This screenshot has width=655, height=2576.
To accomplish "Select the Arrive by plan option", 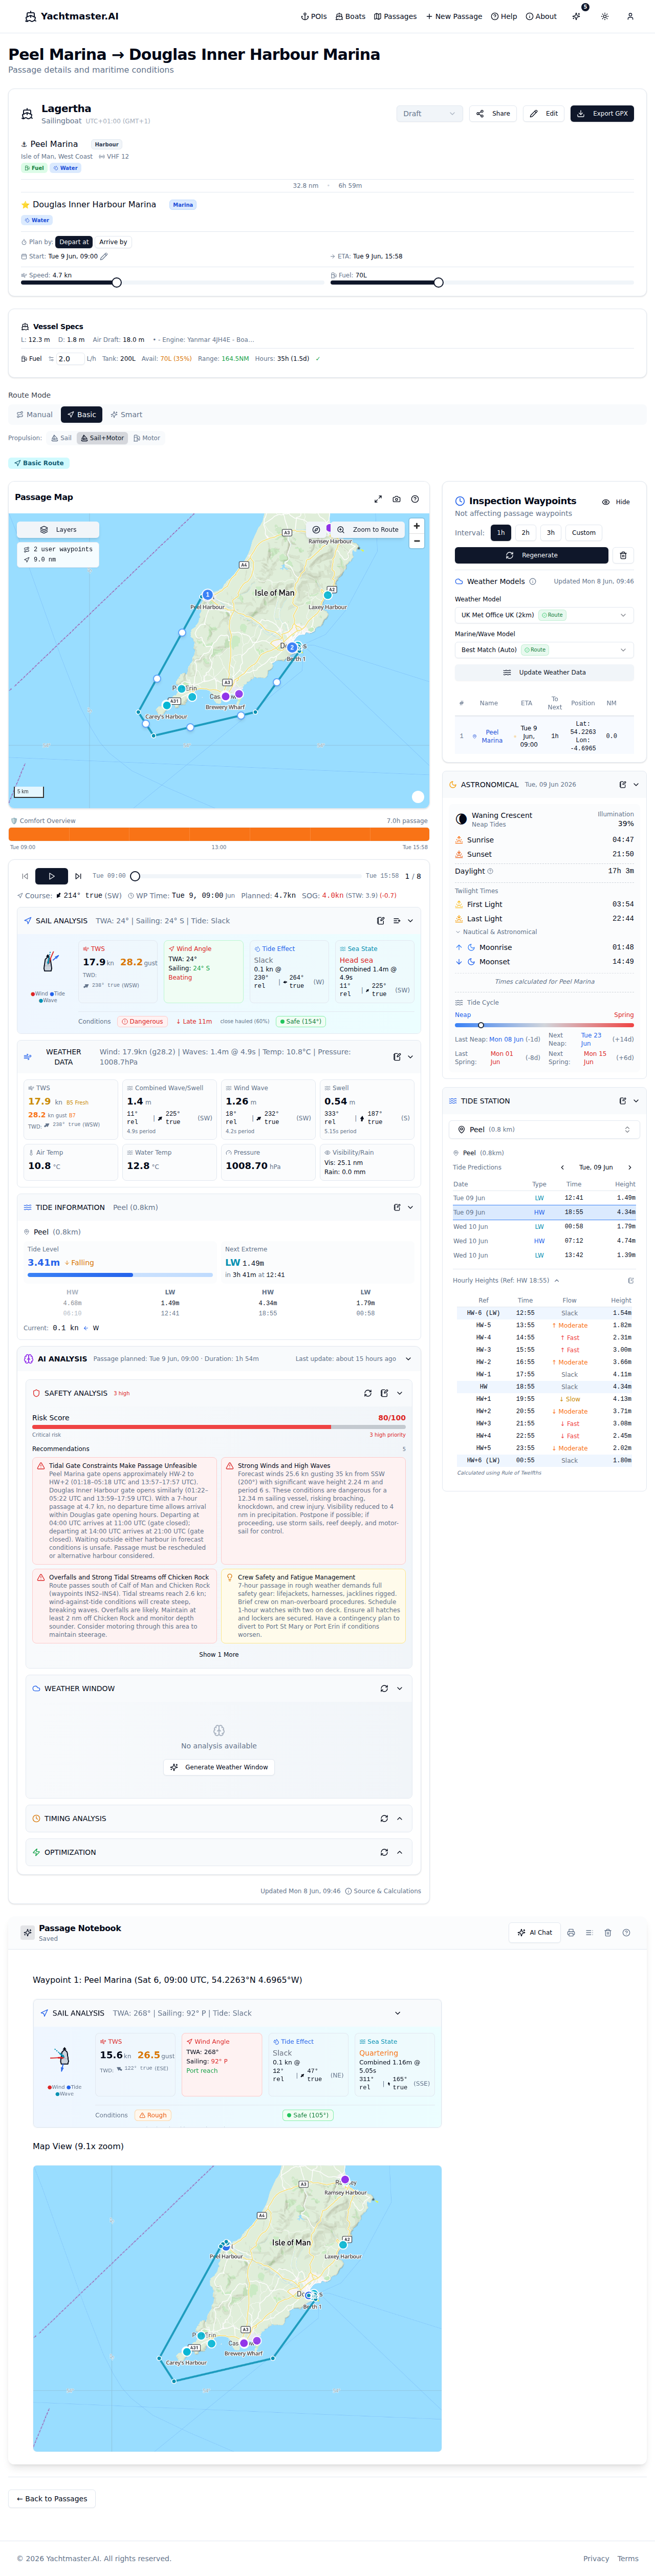I will coord(113,242).
